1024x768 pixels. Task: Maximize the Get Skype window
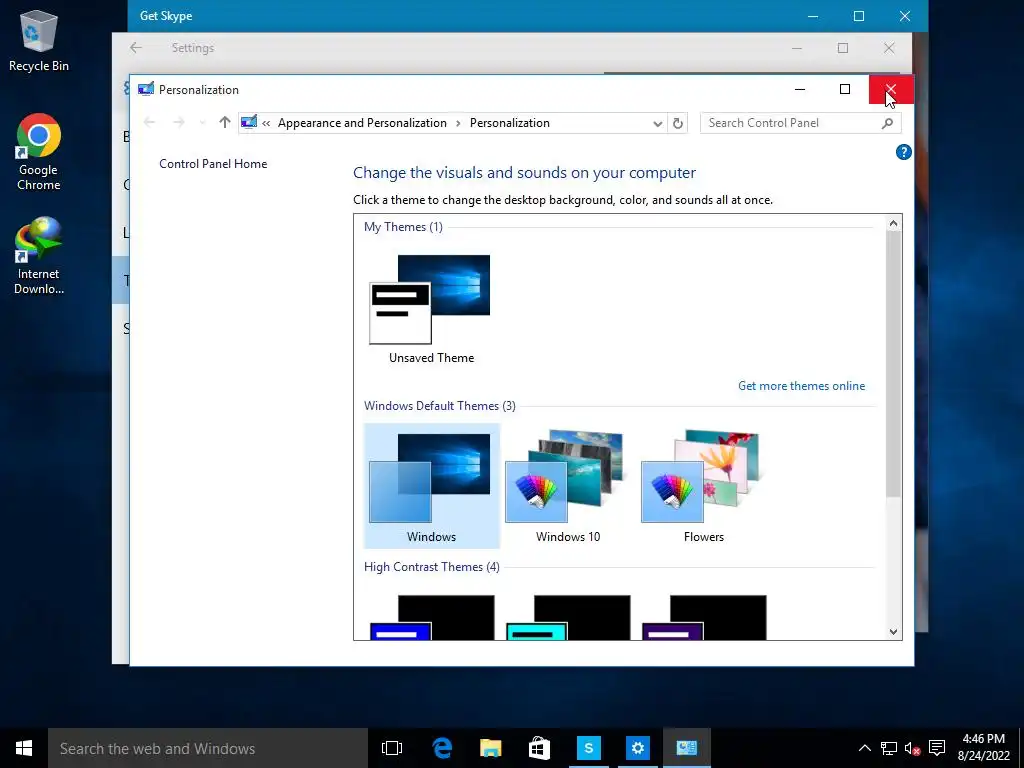(x=859, y=16)
